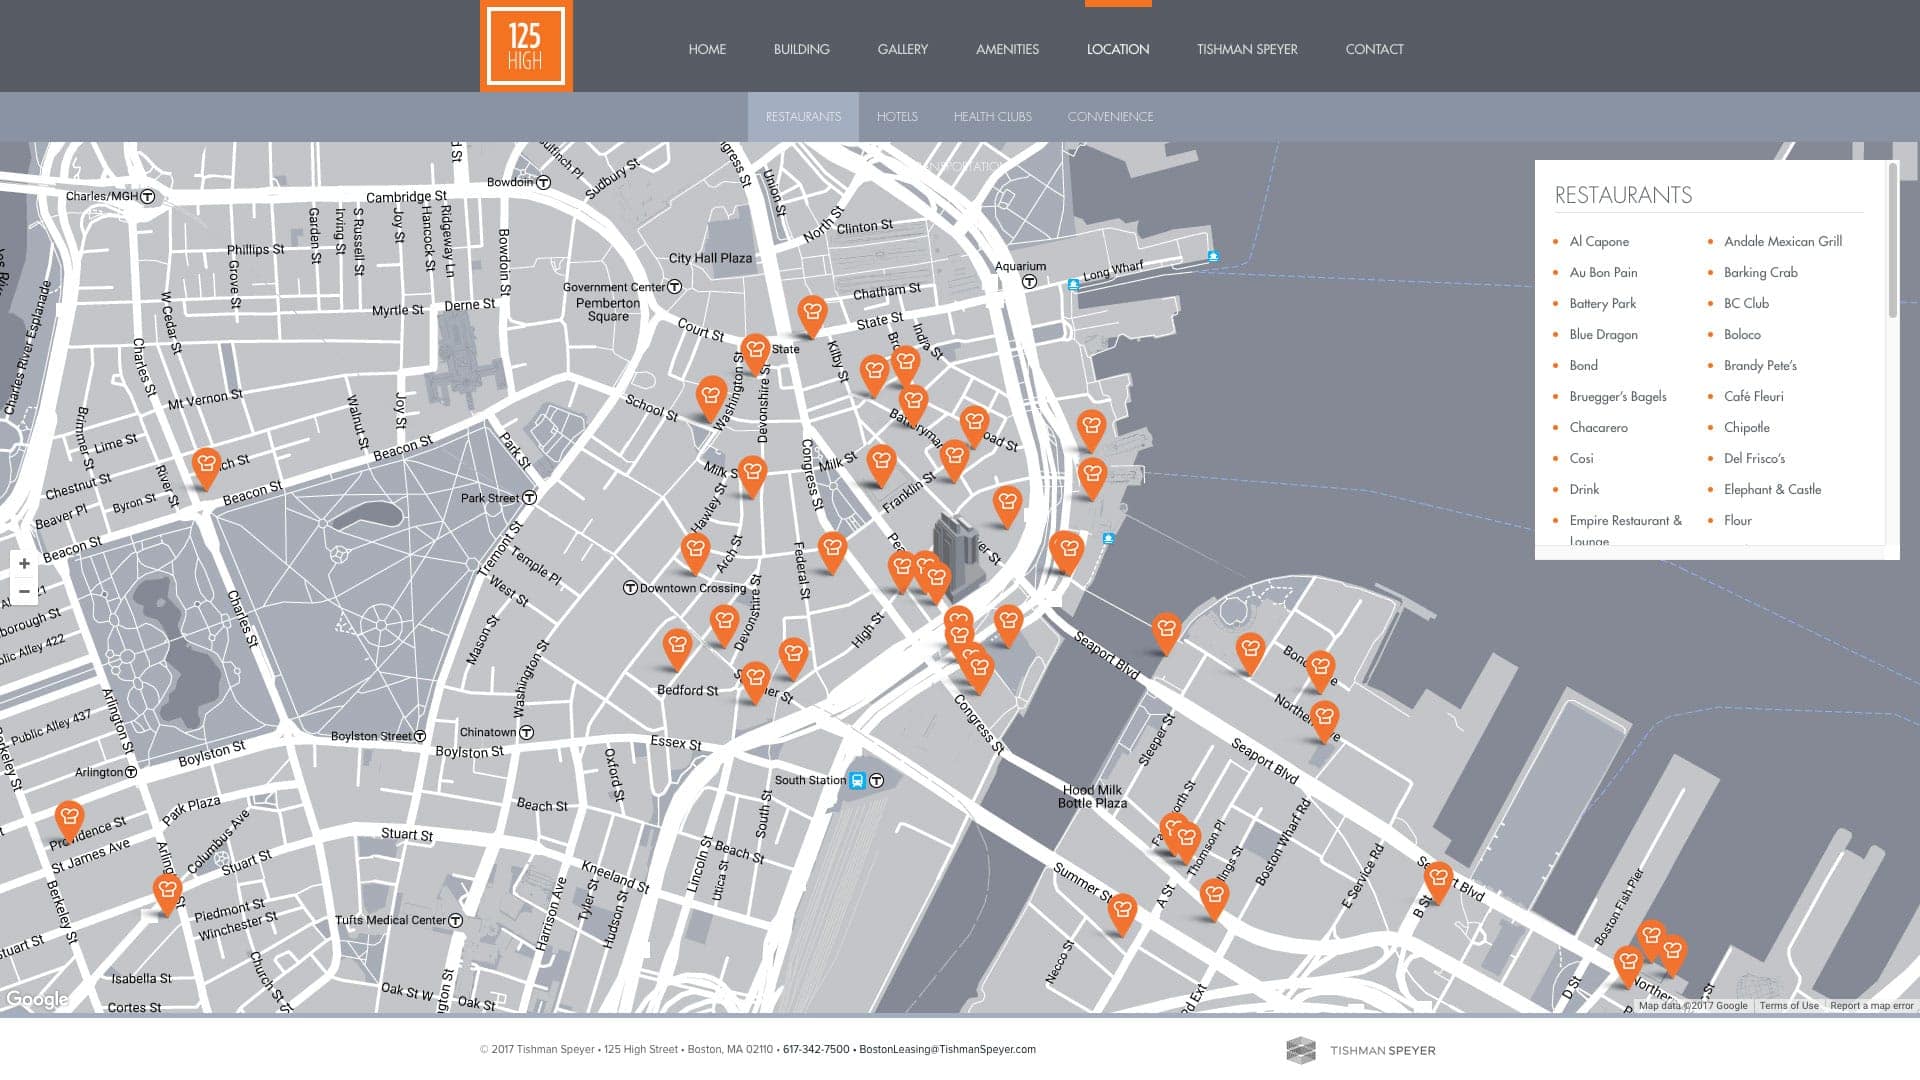Switch to the Hotels tab
The width and height of the screenshot is (1920, 1080).
pyautogui.click(x=897, y=117)
